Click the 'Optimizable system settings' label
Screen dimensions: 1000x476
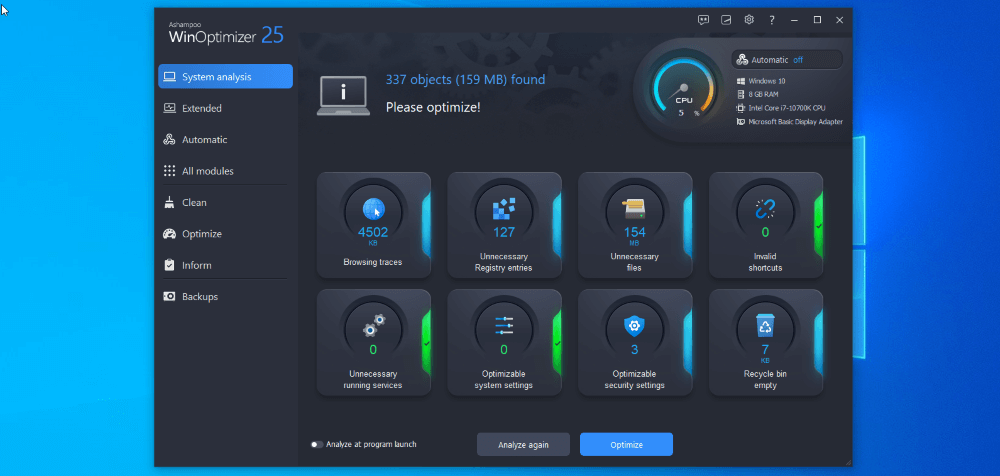[x=504, y=380]
